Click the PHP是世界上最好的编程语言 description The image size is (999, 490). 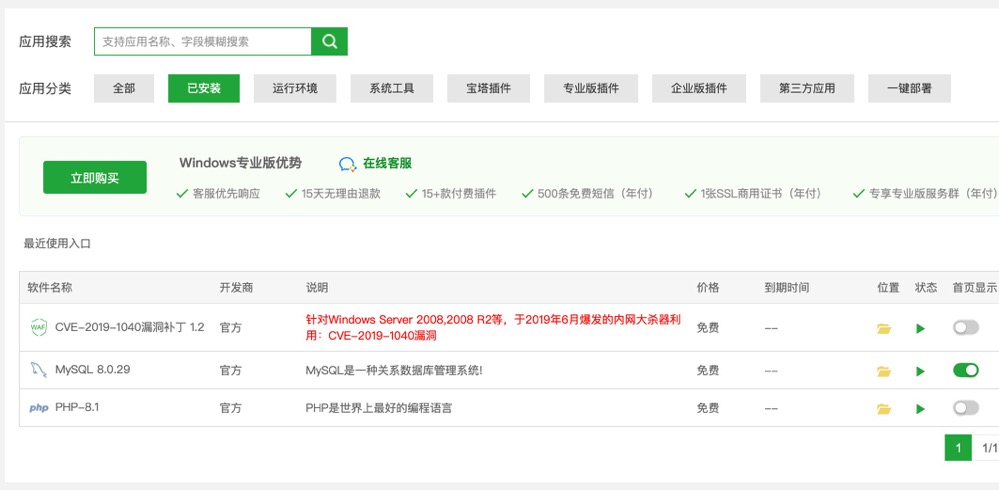378,408
